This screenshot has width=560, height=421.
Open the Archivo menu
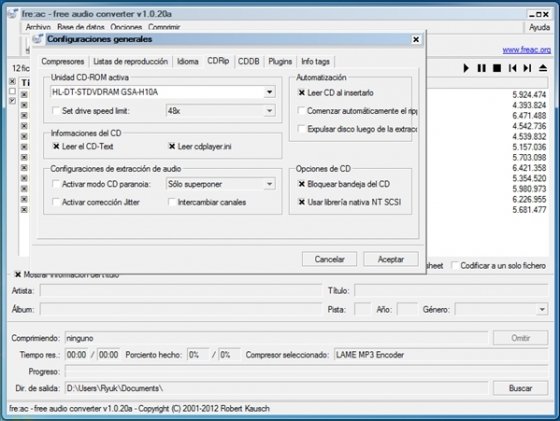coord(38,27)
